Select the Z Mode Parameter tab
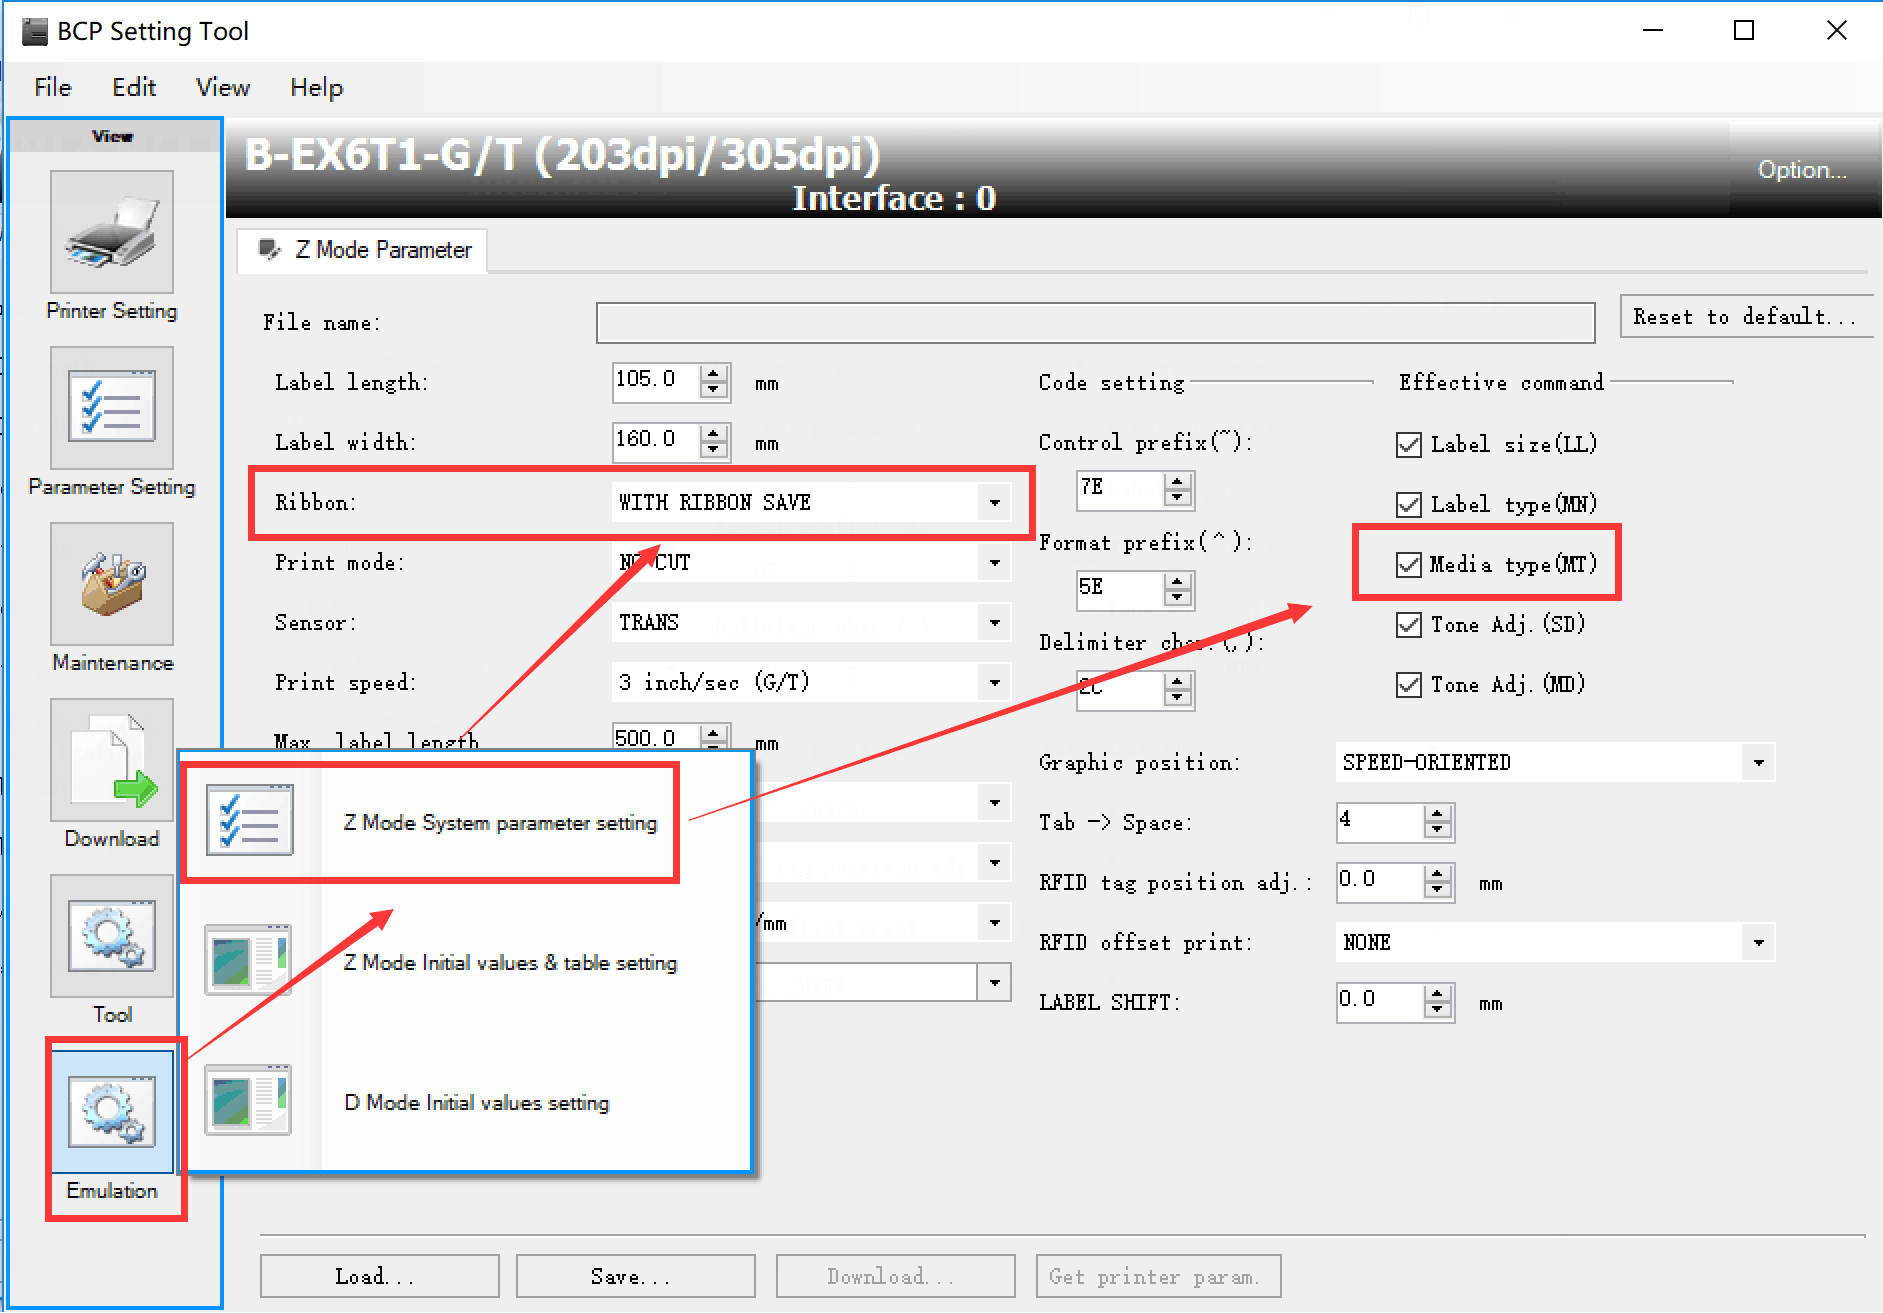This screenshot has width=1883, height=1314. (362, 250)
